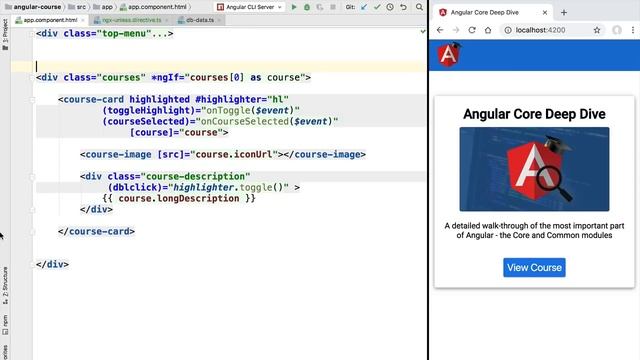Click the onCourseSelected($event) handler text

(267, 121)
